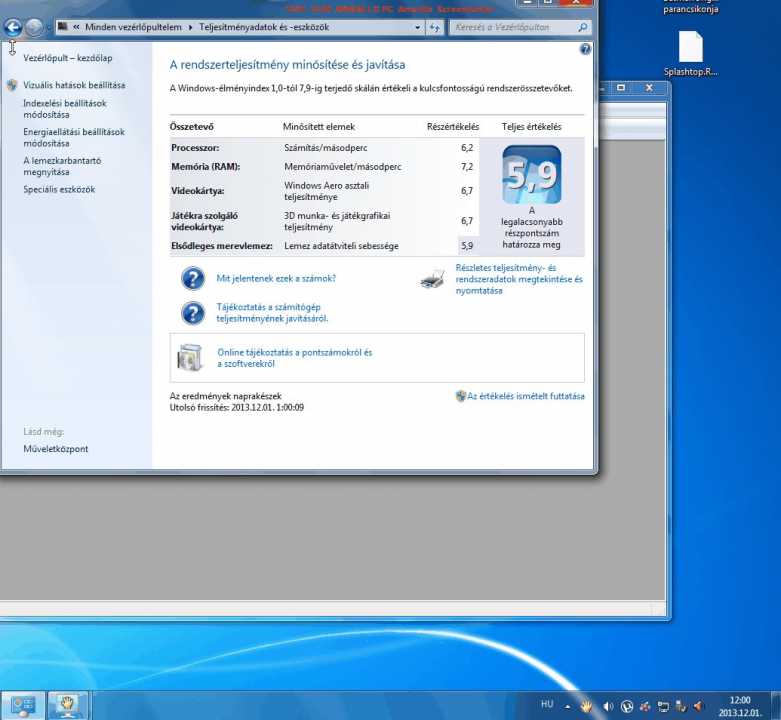
Task: Open Splashtop file on the desktop
Action: click(x=690, y=54)
